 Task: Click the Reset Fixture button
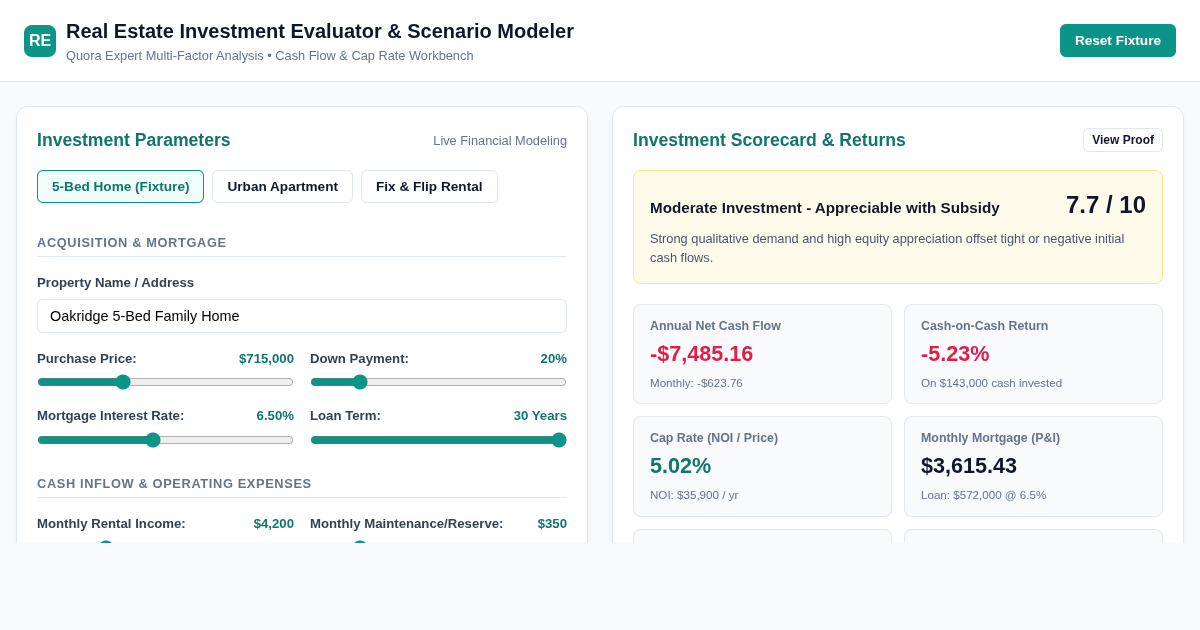point(1118,41)
